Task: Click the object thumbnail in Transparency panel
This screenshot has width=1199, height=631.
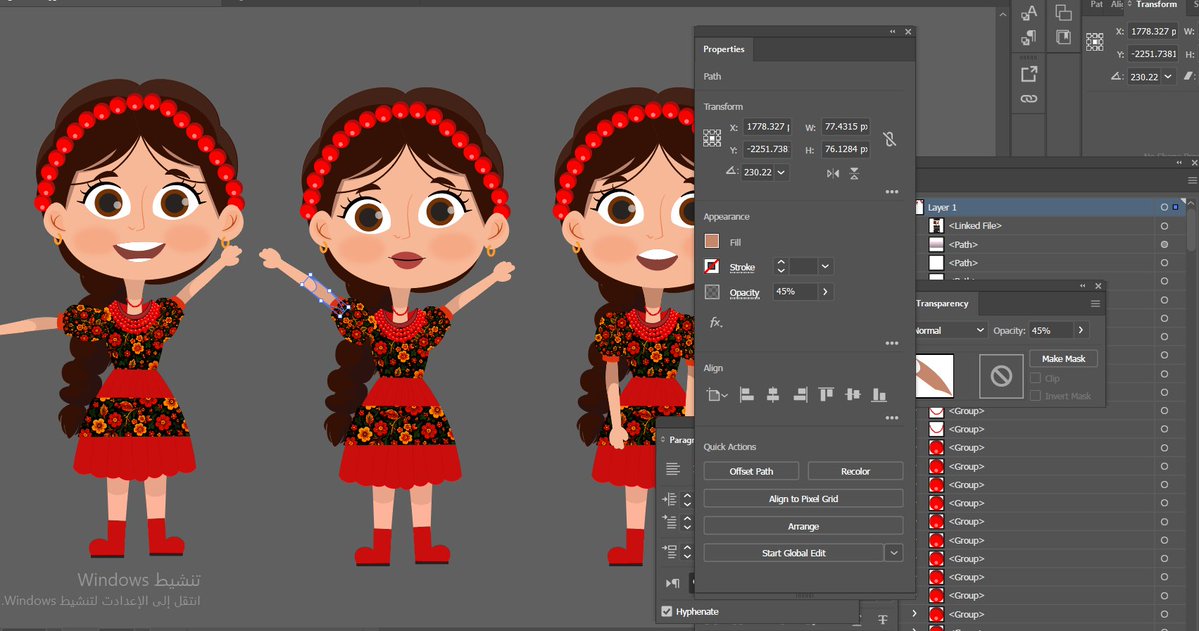Action: tap(934, 376)
